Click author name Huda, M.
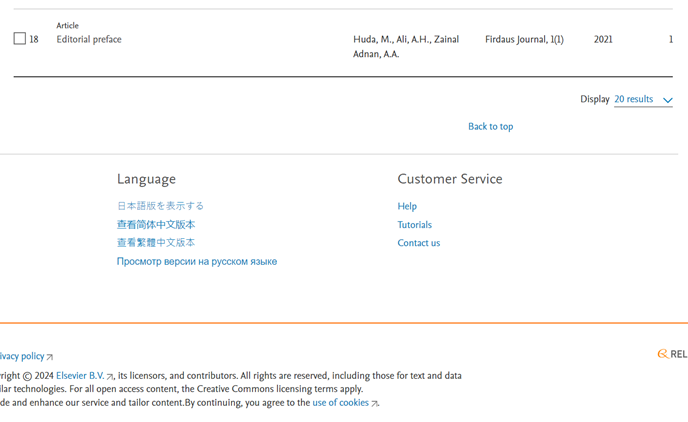 point(371,40)
